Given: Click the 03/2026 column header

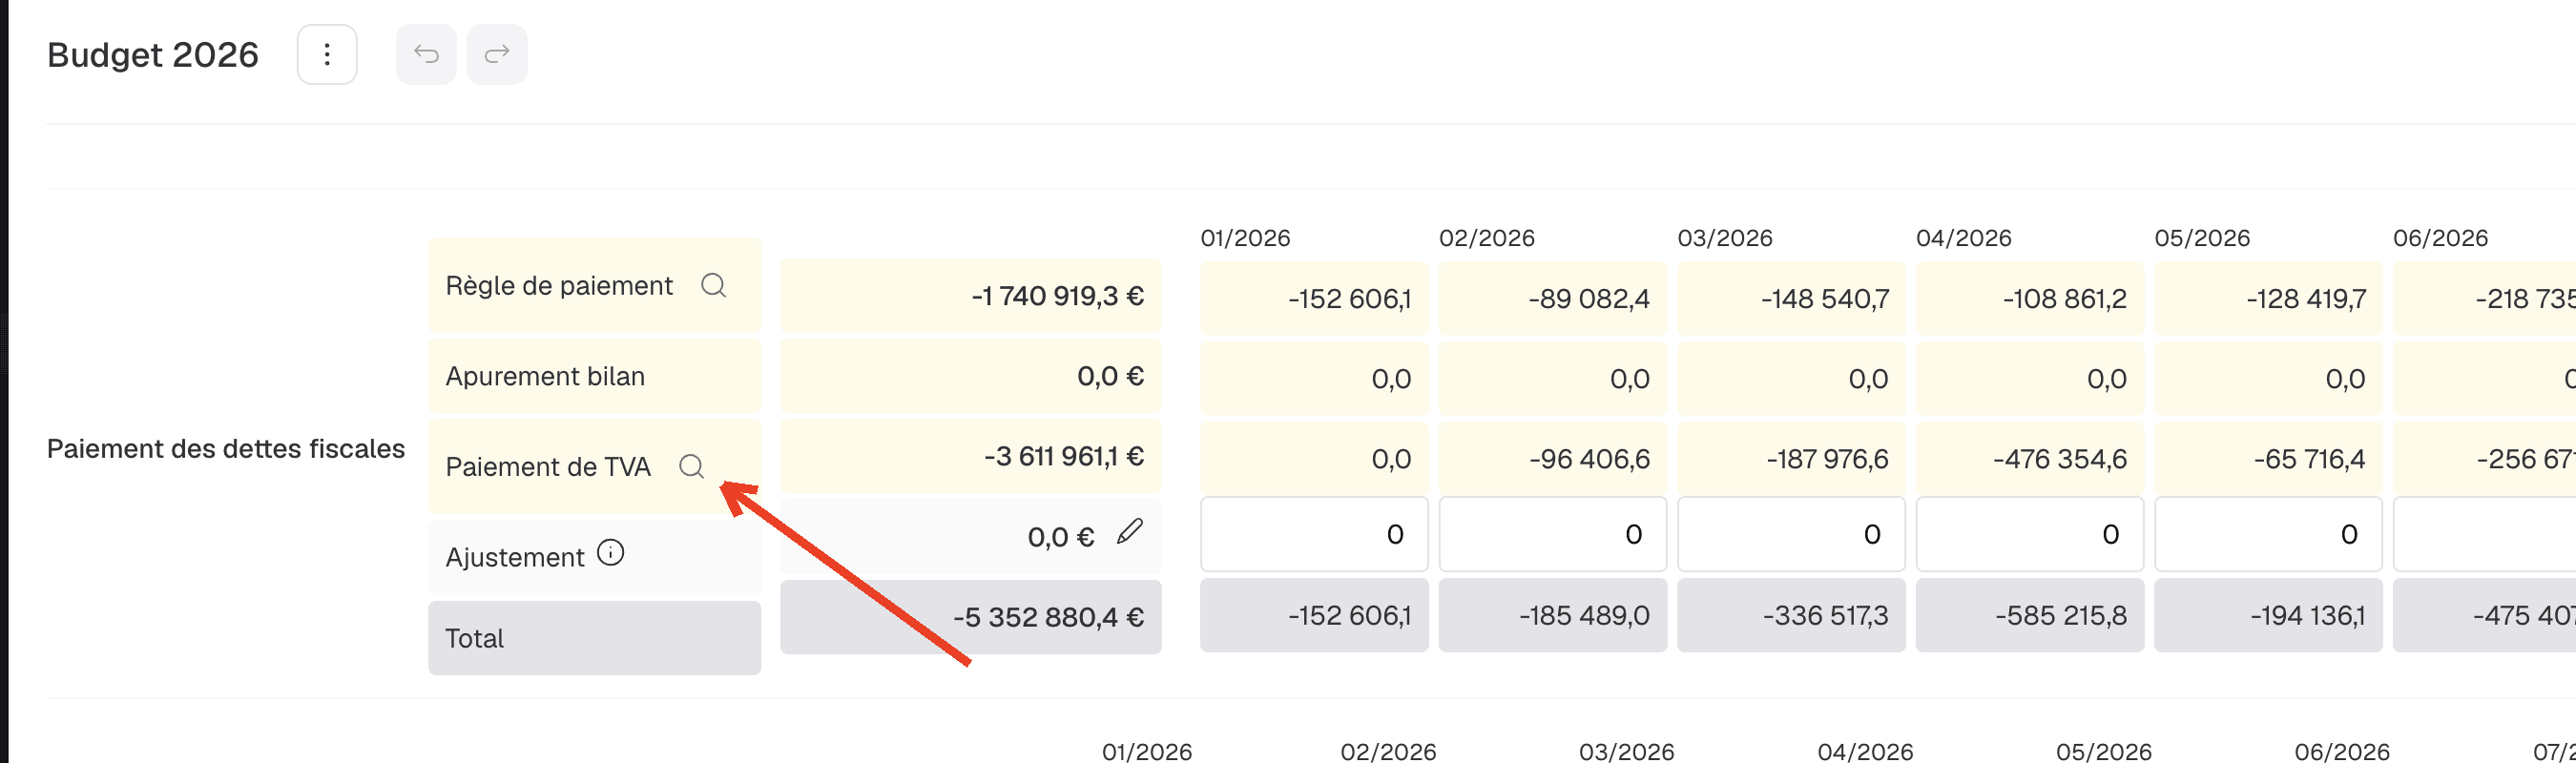Looking at the screenshot, I should coord(1725,238).
